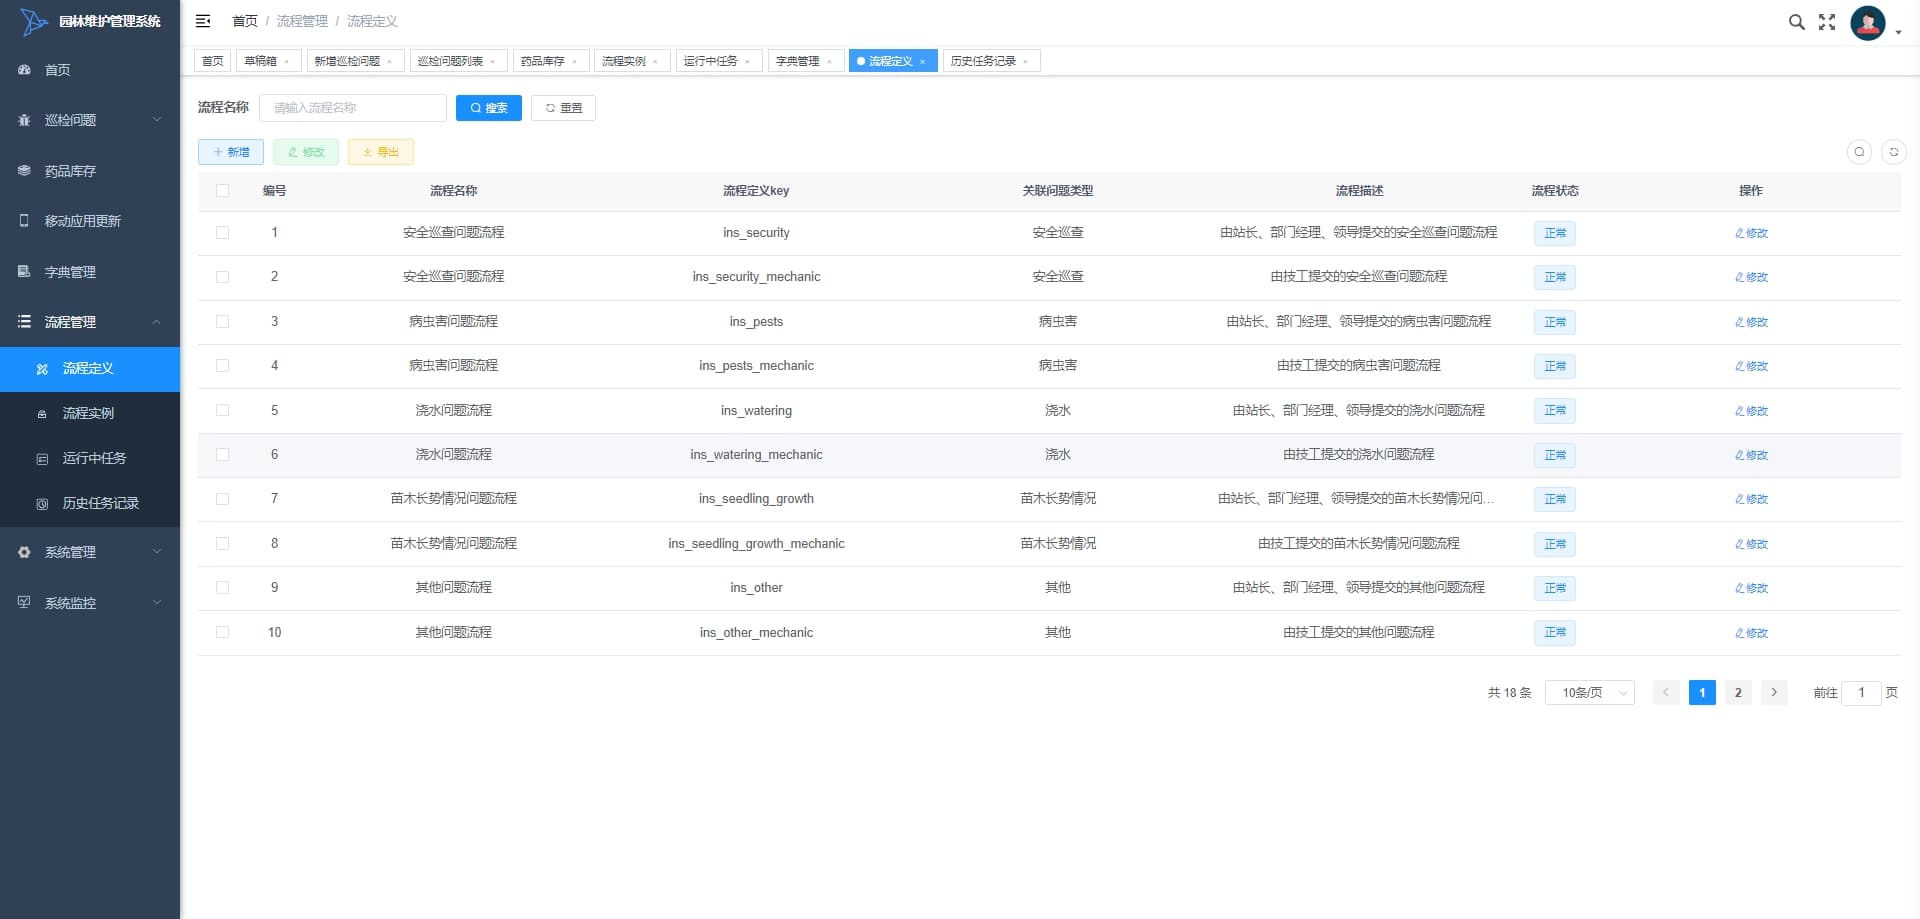Focus the 前往 page number input
The image size is (1920, 919).
click(x=1861, y=692)
